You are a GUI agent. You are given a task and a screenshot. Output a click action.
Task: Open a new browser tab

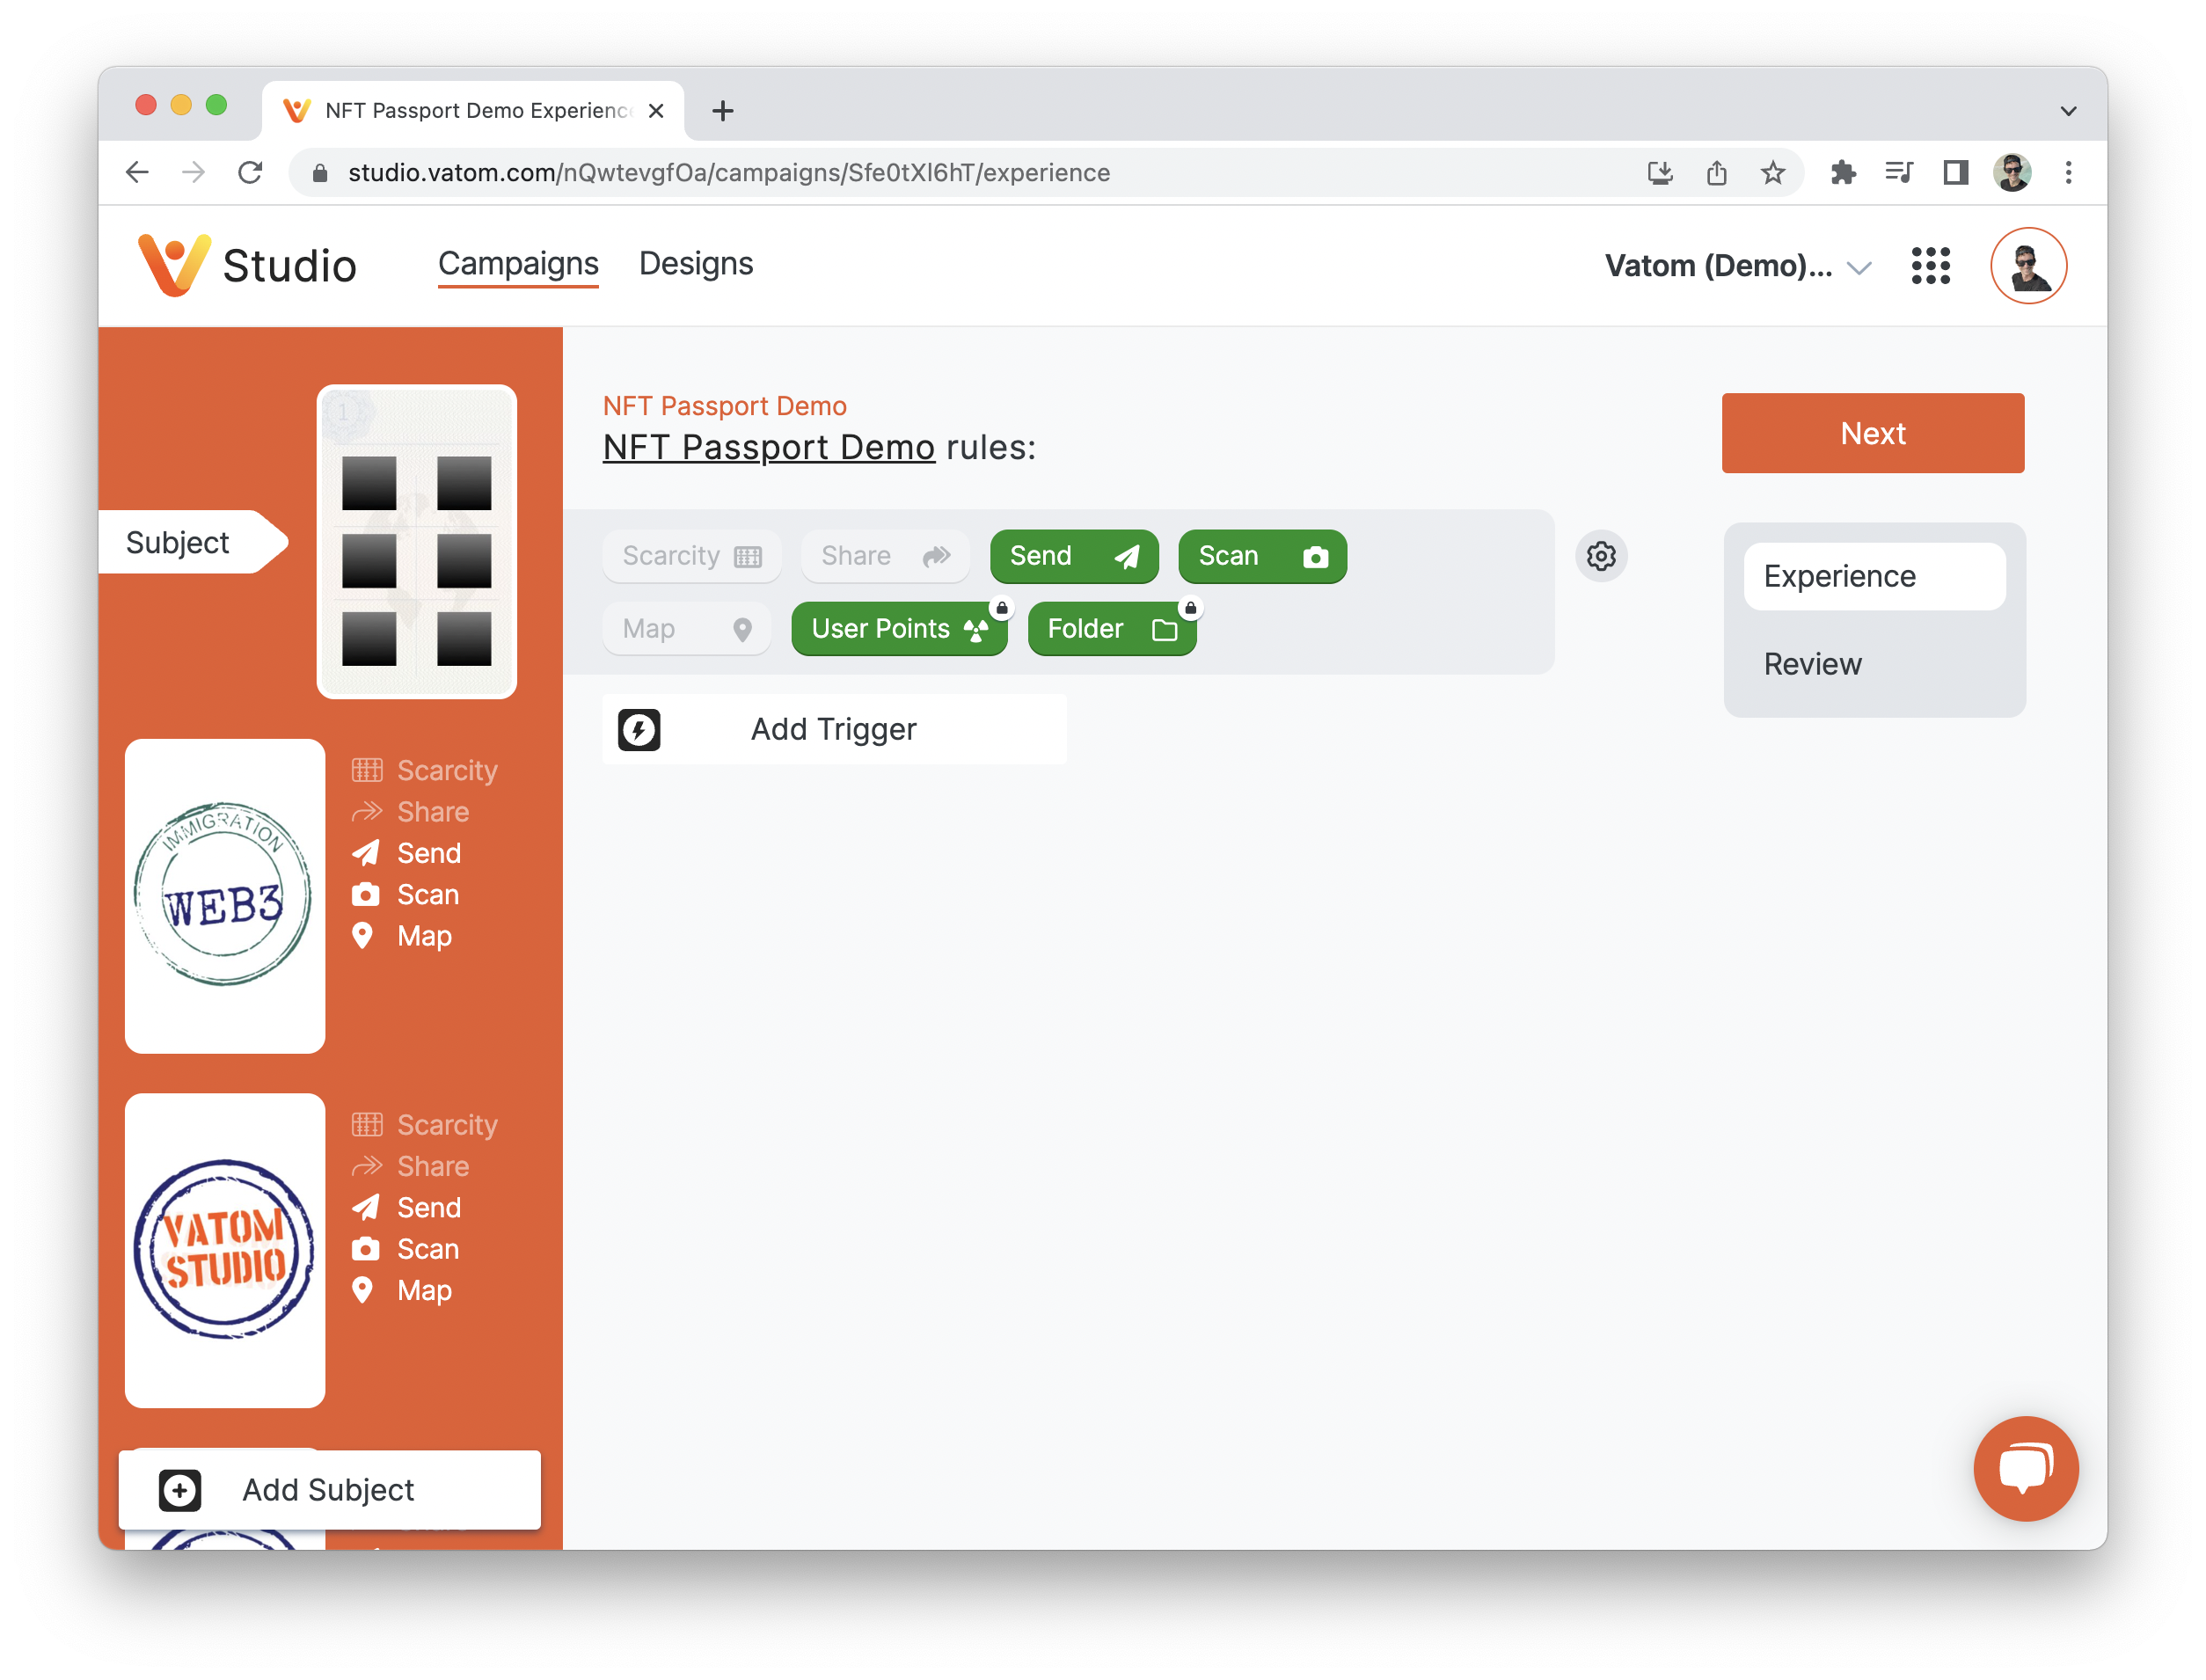point(722,110)
